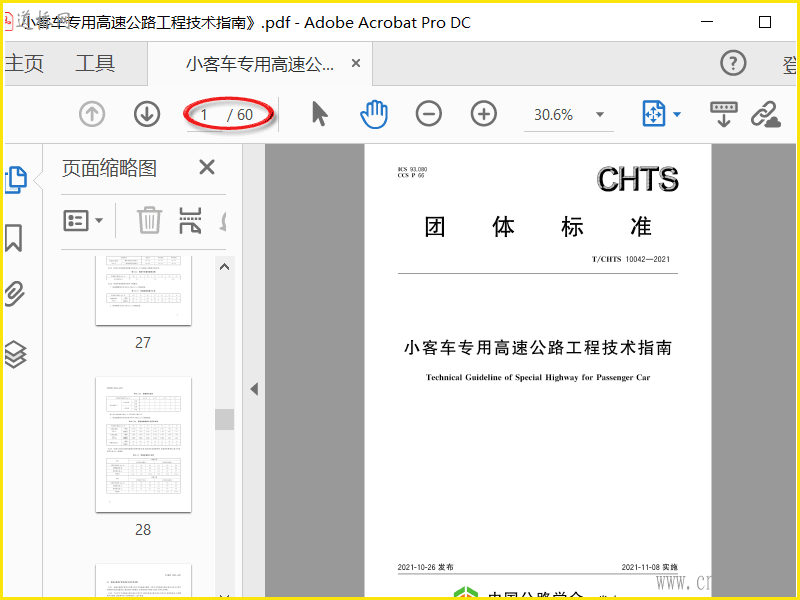Open the Help question mark icon
This screenshot has height=600, width=800.
tap(733, 63)
